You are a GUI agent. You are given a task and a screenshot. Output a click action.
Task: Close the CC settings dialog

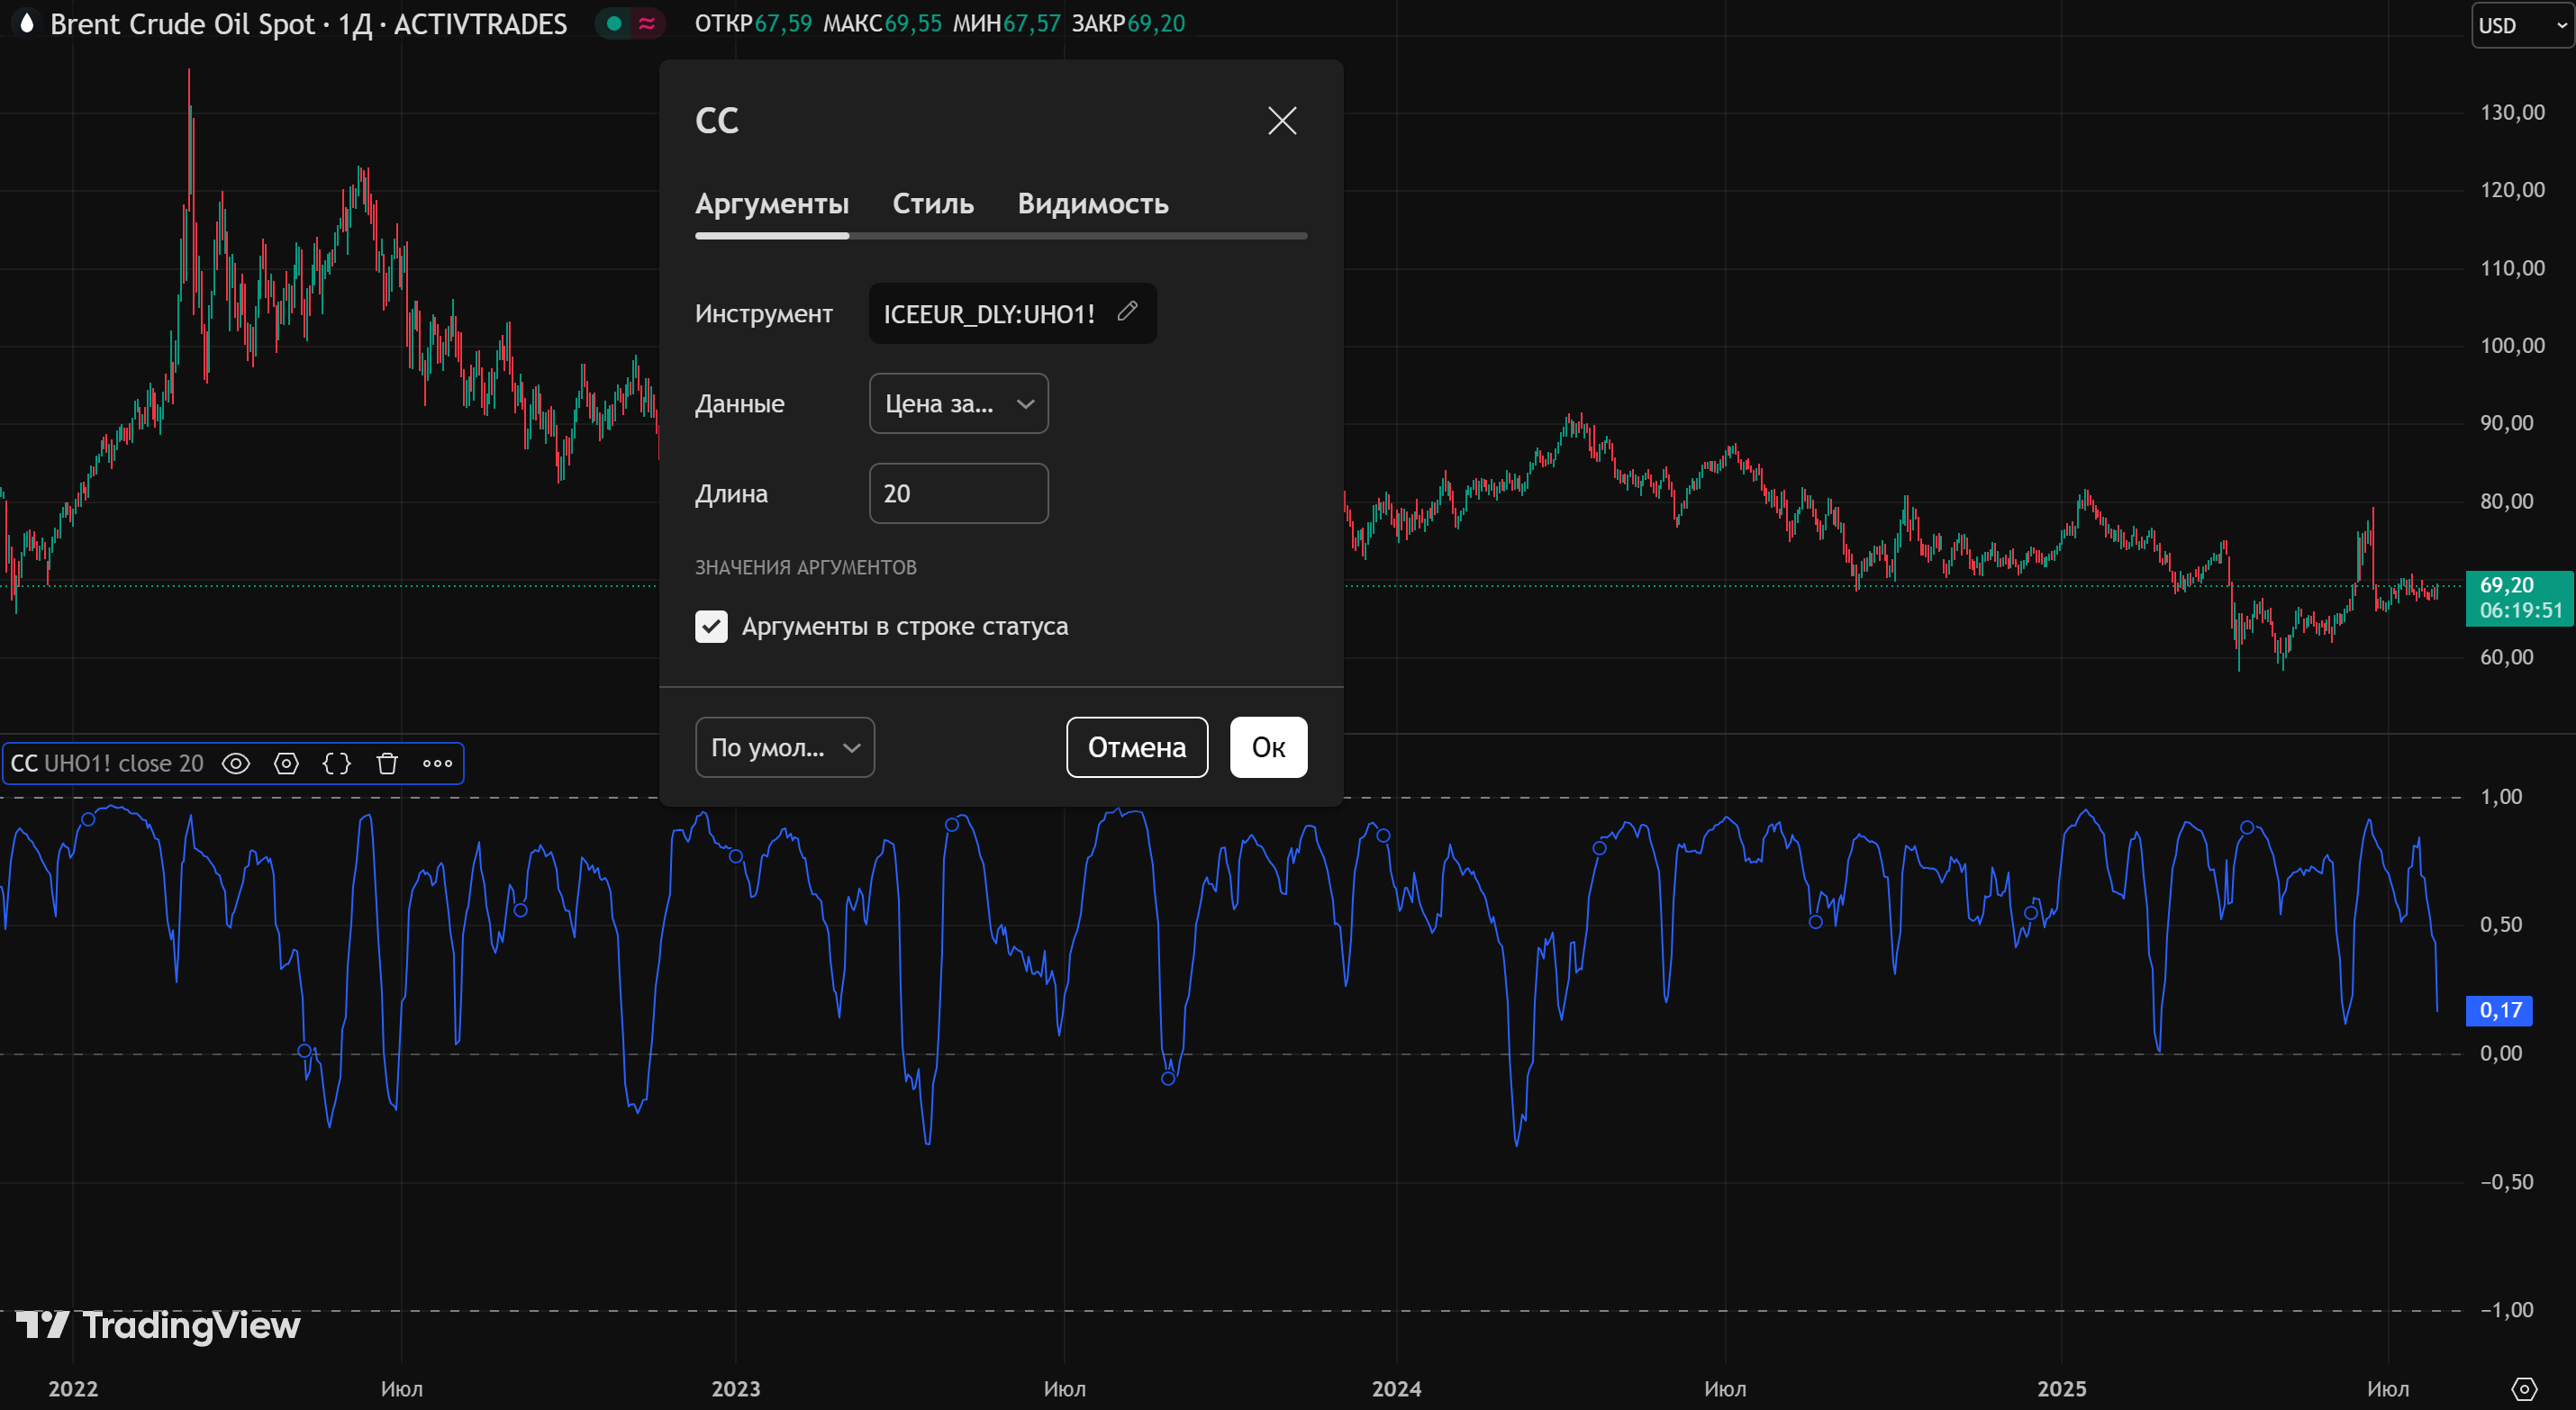1281,121
